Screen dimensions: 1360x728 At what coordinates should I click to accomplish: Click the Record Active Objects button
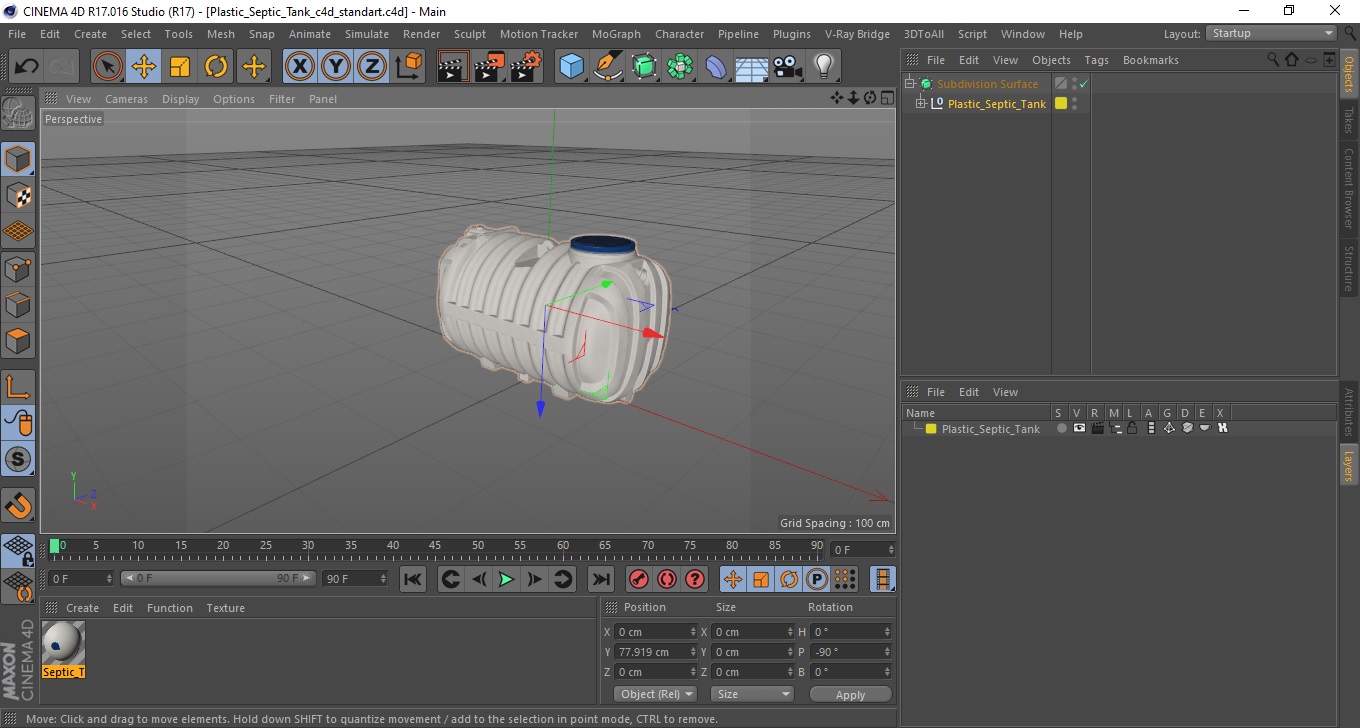pos(639,579)
